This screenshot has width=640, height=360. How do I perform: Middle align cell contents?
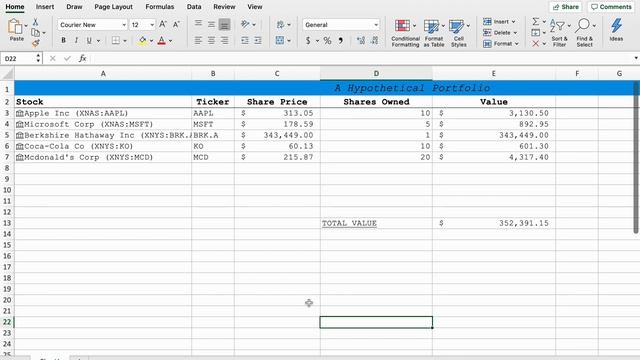pyautogui.click(x=211, y=24)
